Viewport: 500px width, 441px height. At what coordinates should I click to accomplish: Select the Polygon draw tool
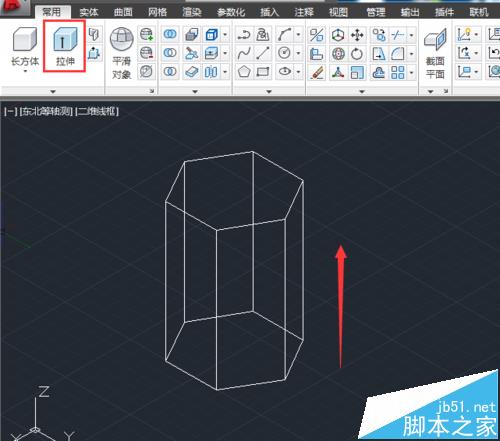pyautogui.click(x=244, y=72)
